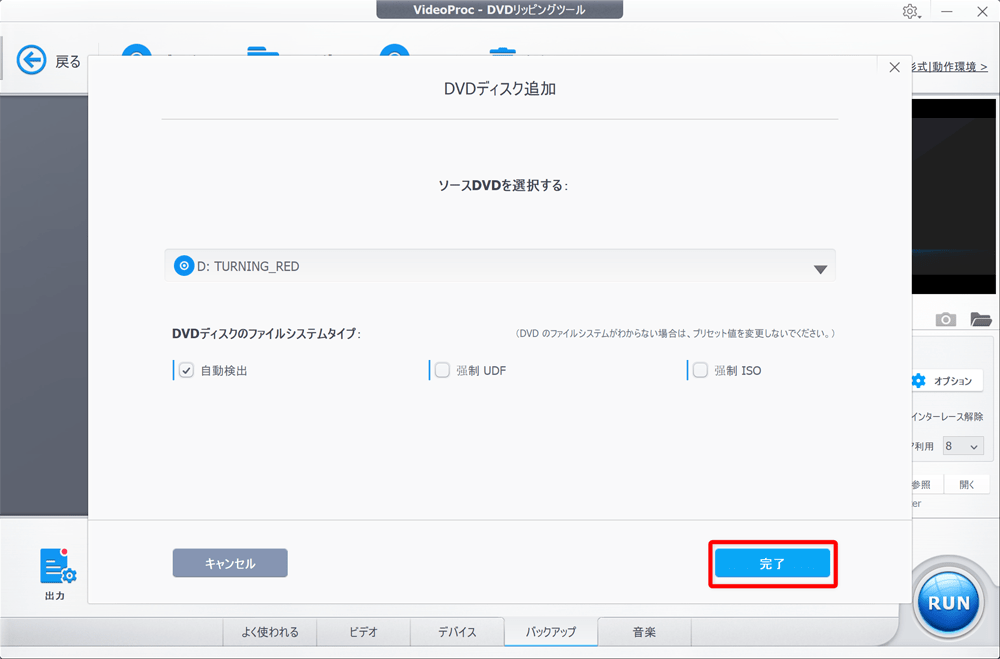Toggle the 自動検出 checkbox

pyautogui.click(x=186, y=370)
